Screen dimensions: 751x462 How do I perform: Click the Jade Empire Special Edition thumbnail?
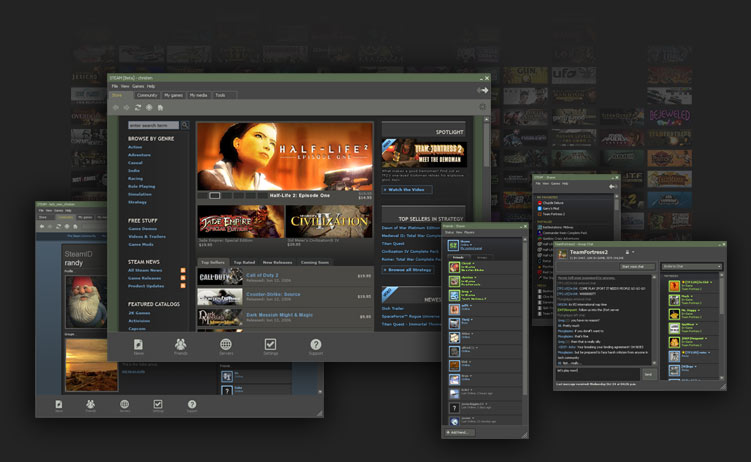tap(240, 220)
